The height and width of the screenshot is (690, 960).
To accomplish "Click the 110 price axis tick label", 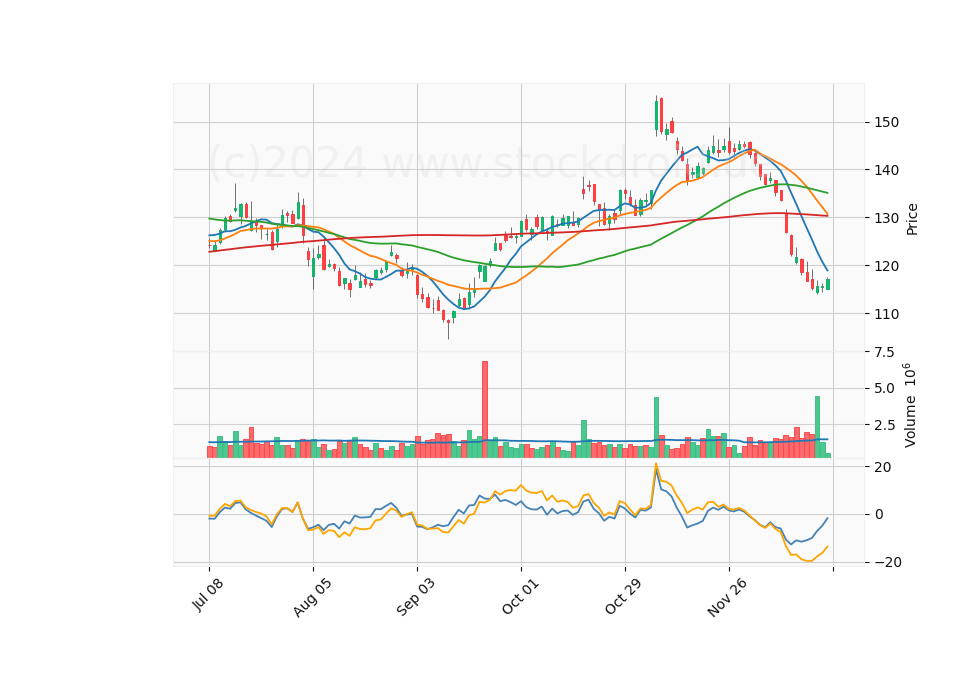I will pyautogui.click(x=887, y=314).
